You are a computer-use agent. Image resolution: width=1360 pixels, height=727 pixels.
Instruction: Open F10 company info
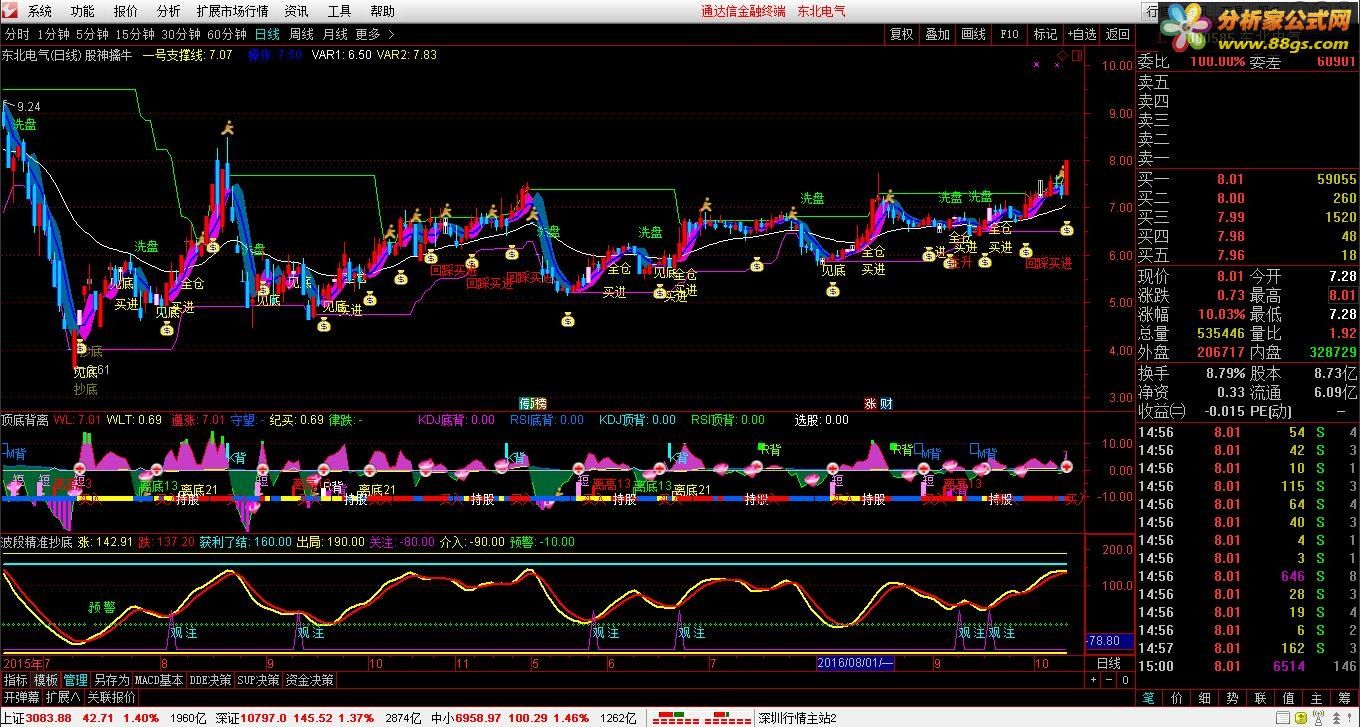point(1009,34)
